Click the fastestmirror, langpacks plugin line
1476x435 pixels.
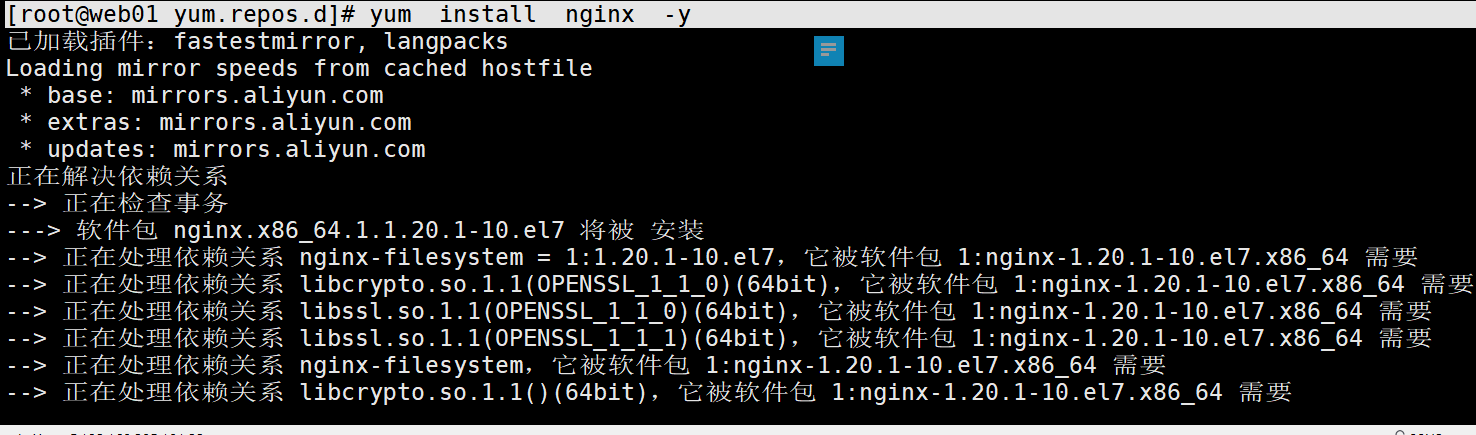tap(257, 41)
